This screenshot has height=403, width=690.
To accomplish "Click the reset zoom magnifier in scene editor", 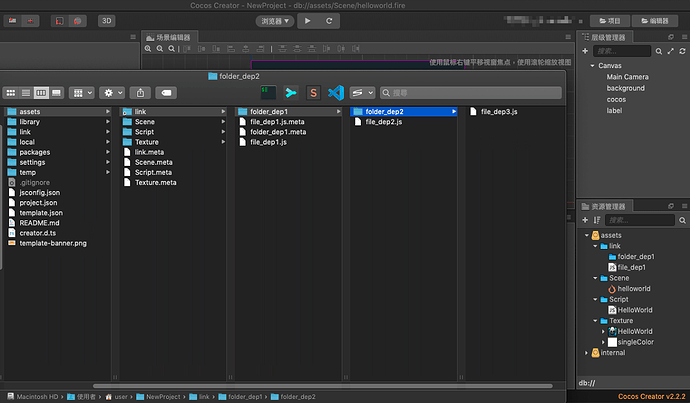I will click(172, 48).
